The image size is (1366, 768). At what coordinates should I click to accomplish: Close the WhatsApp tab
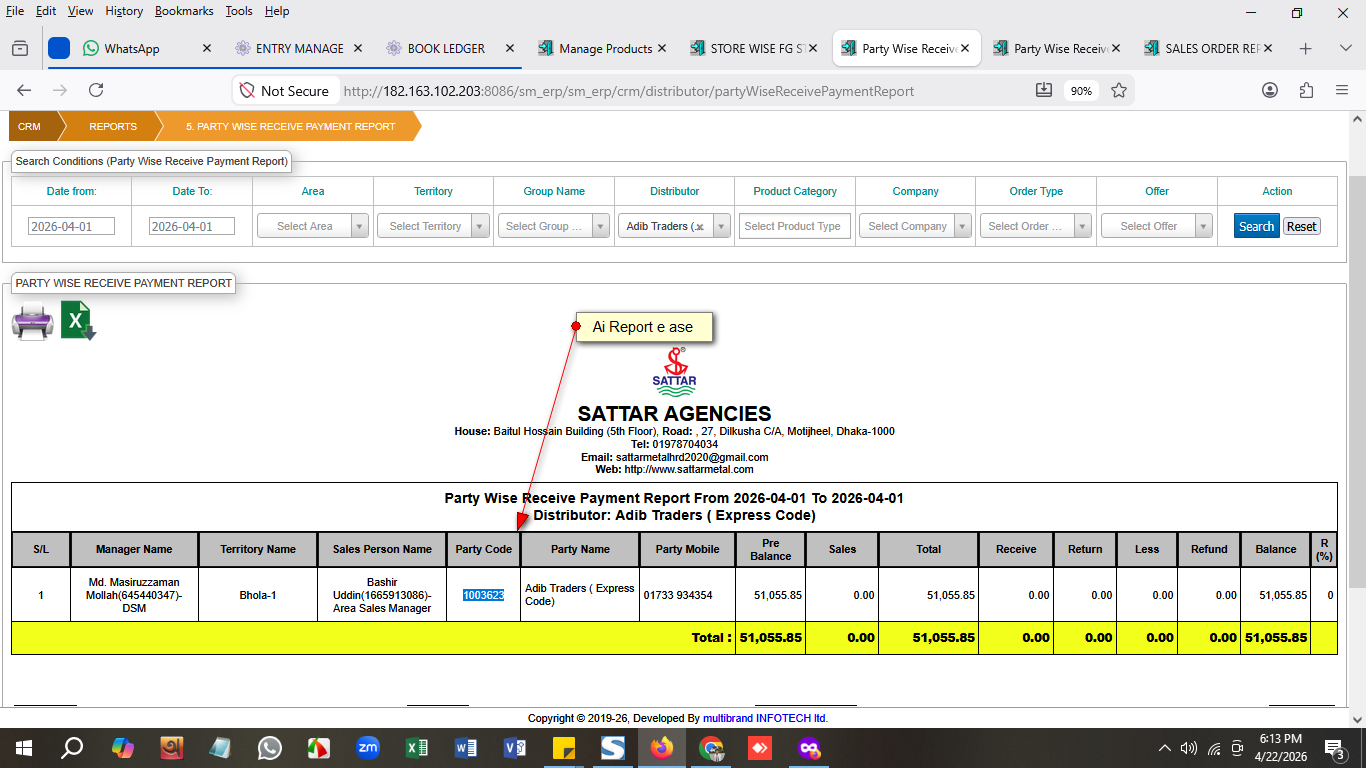207,48
